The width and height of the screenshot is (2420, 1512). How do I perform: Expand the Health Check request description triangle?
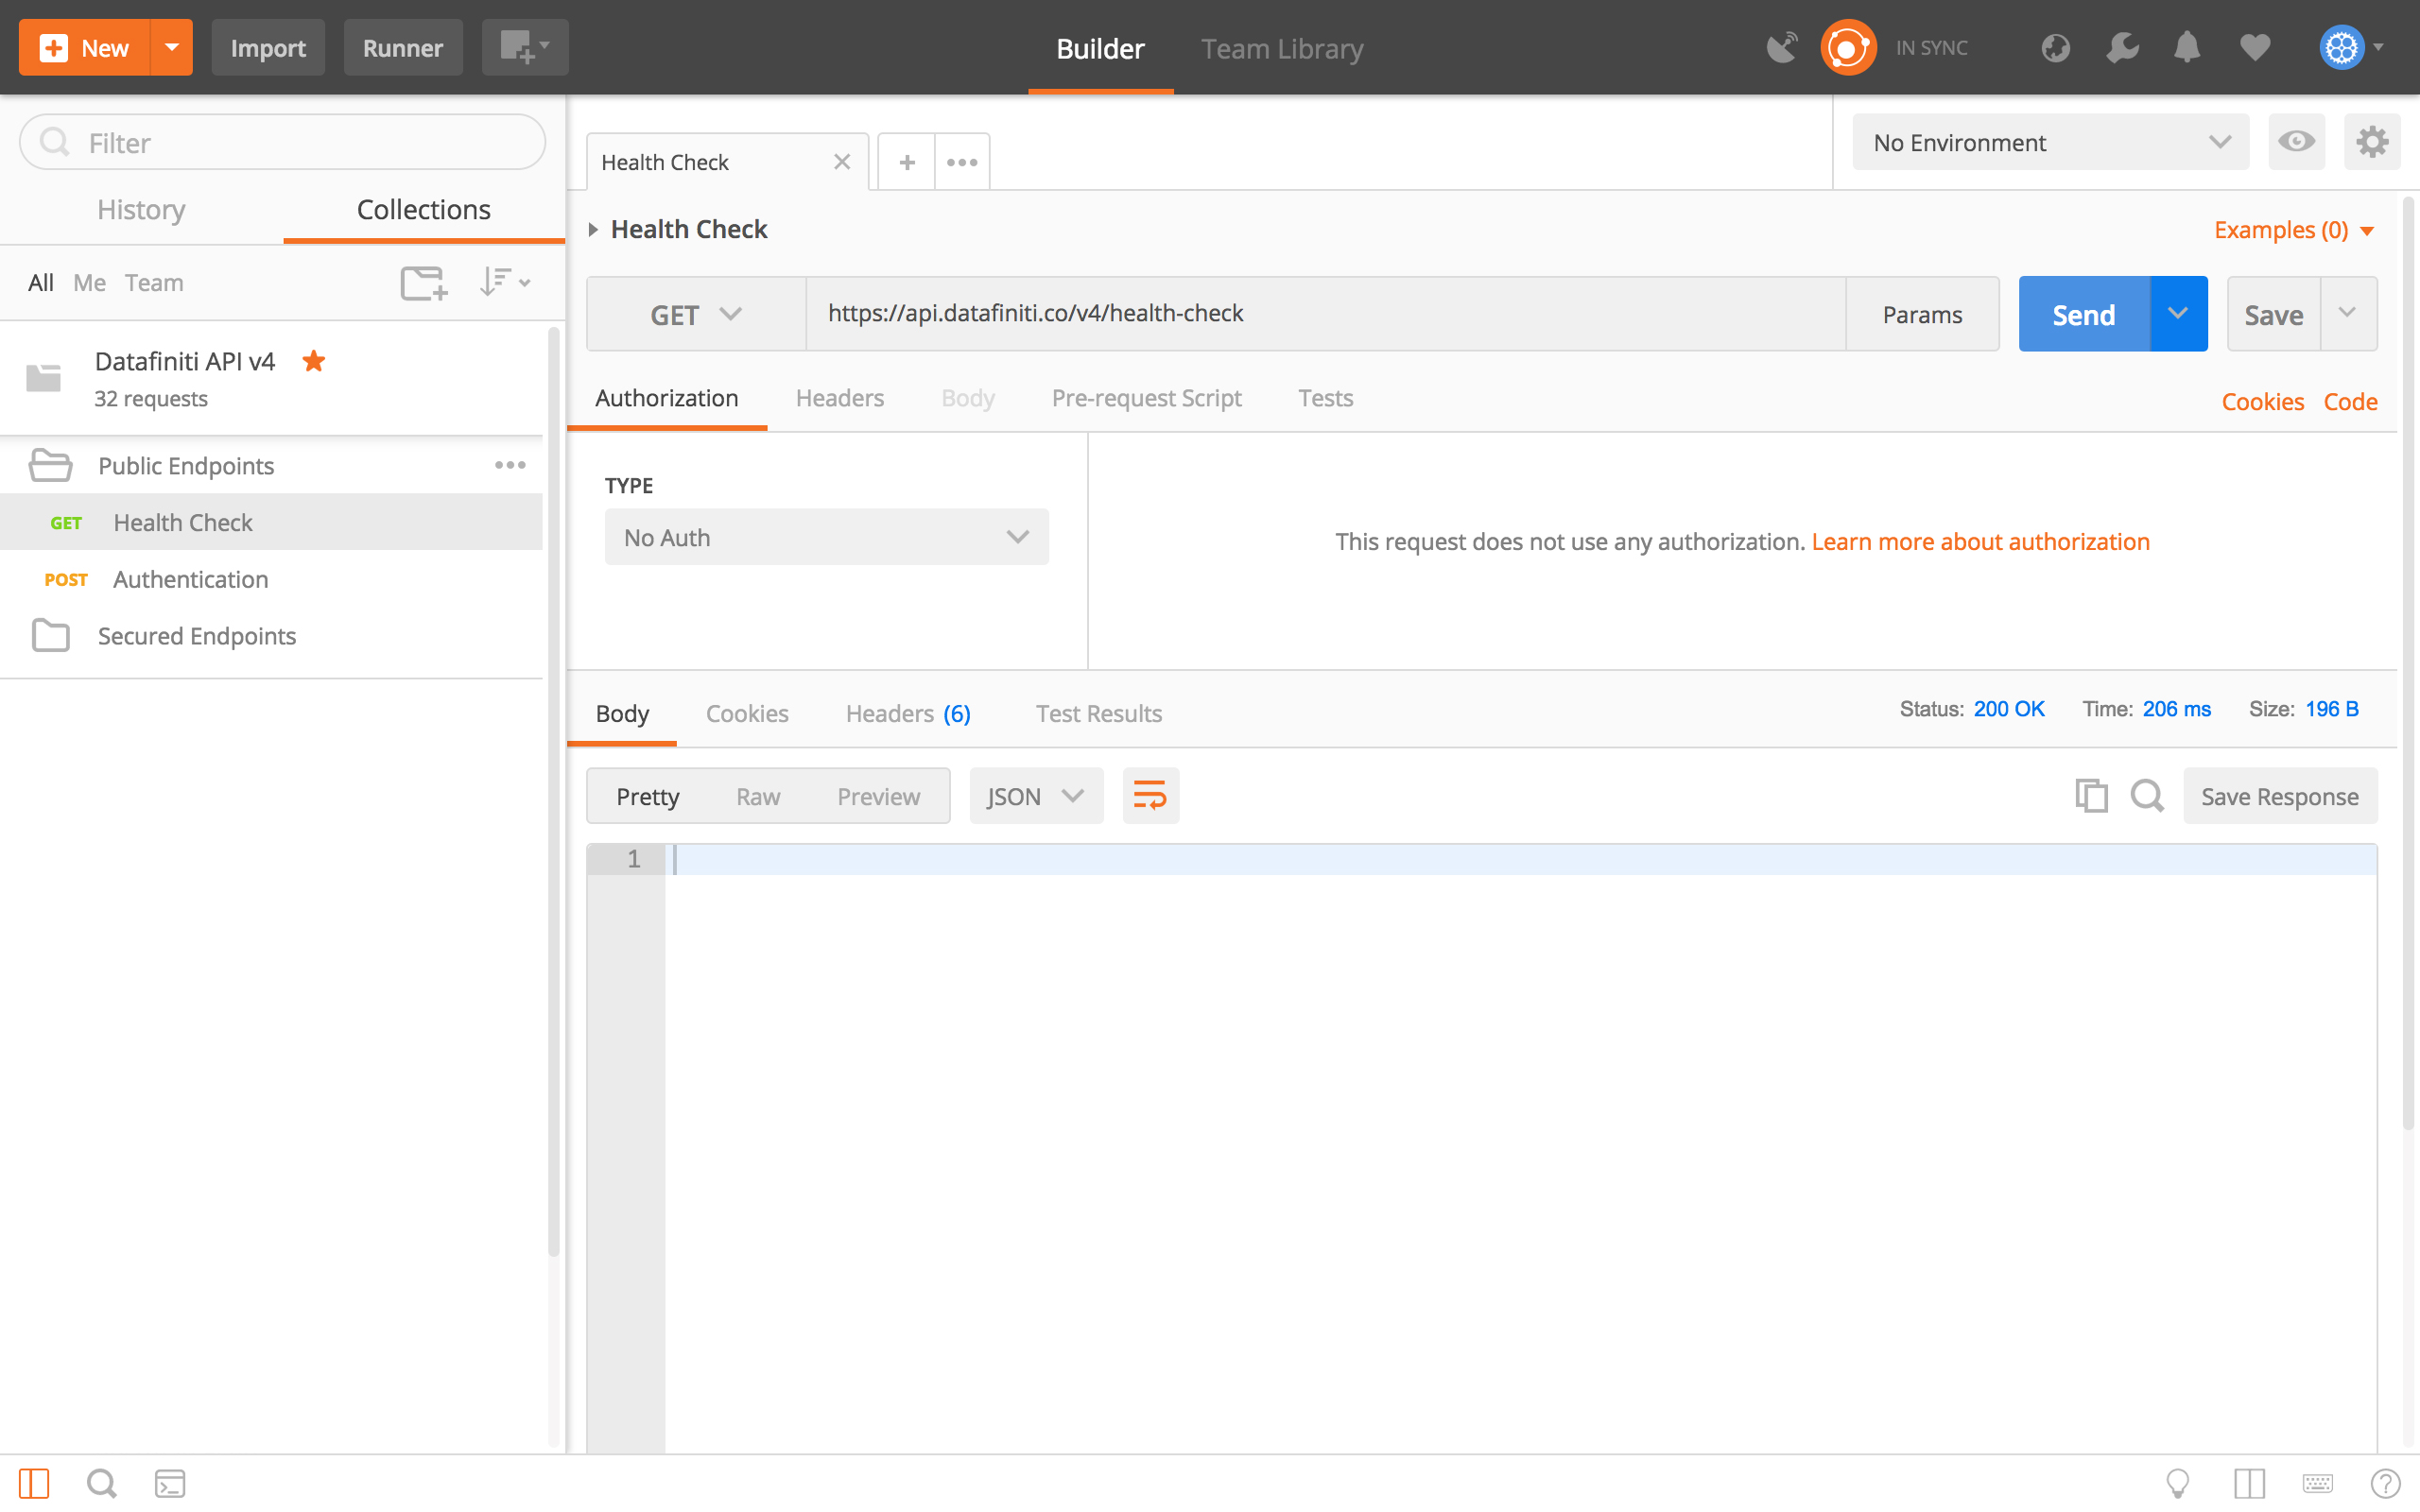593,230
